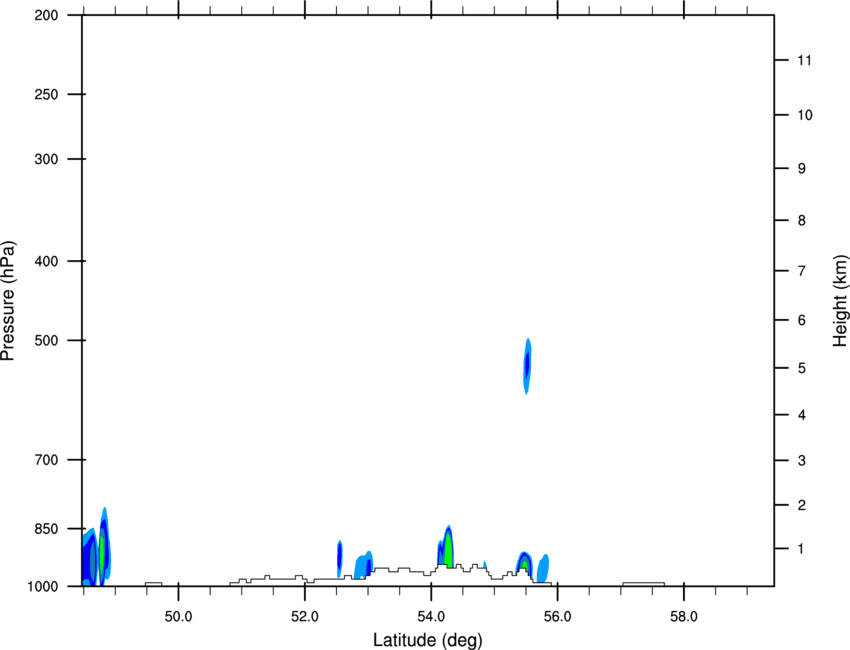850x650 pixels.
Task: Select the 700 pressure tick label
Action: [46, 460]
